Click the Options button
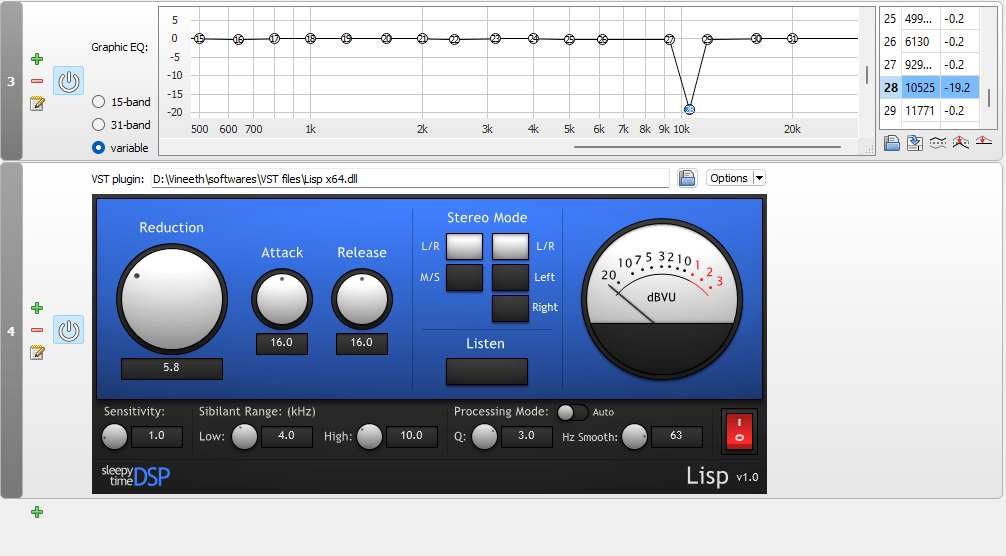 point(729,178)
